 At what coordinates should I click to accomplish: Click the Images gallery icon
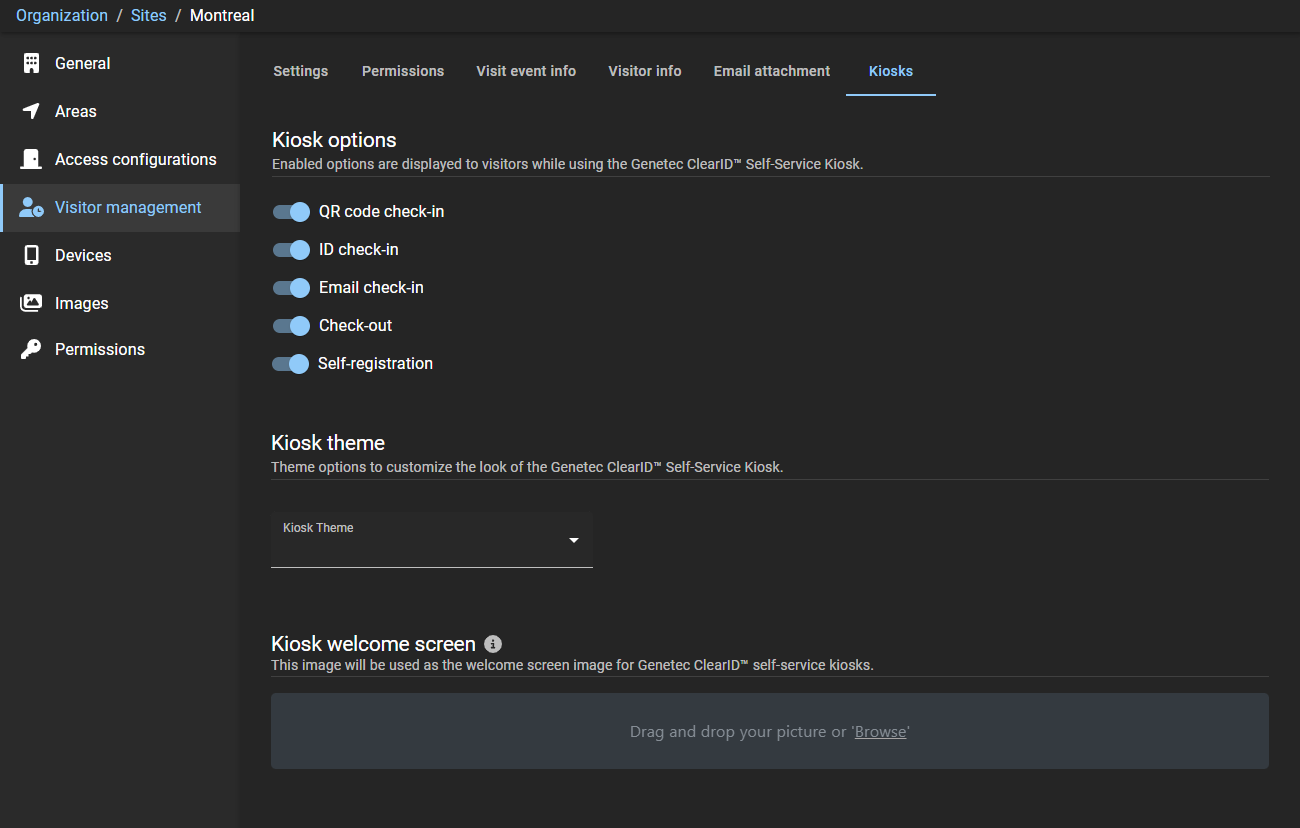31,303
